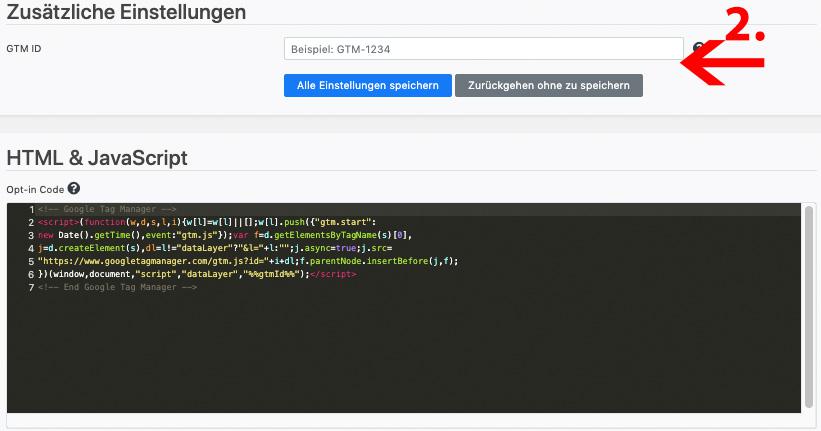The image size is (821, 431).
Task: Click the Opt-in Code label
Action: (35, 190)
